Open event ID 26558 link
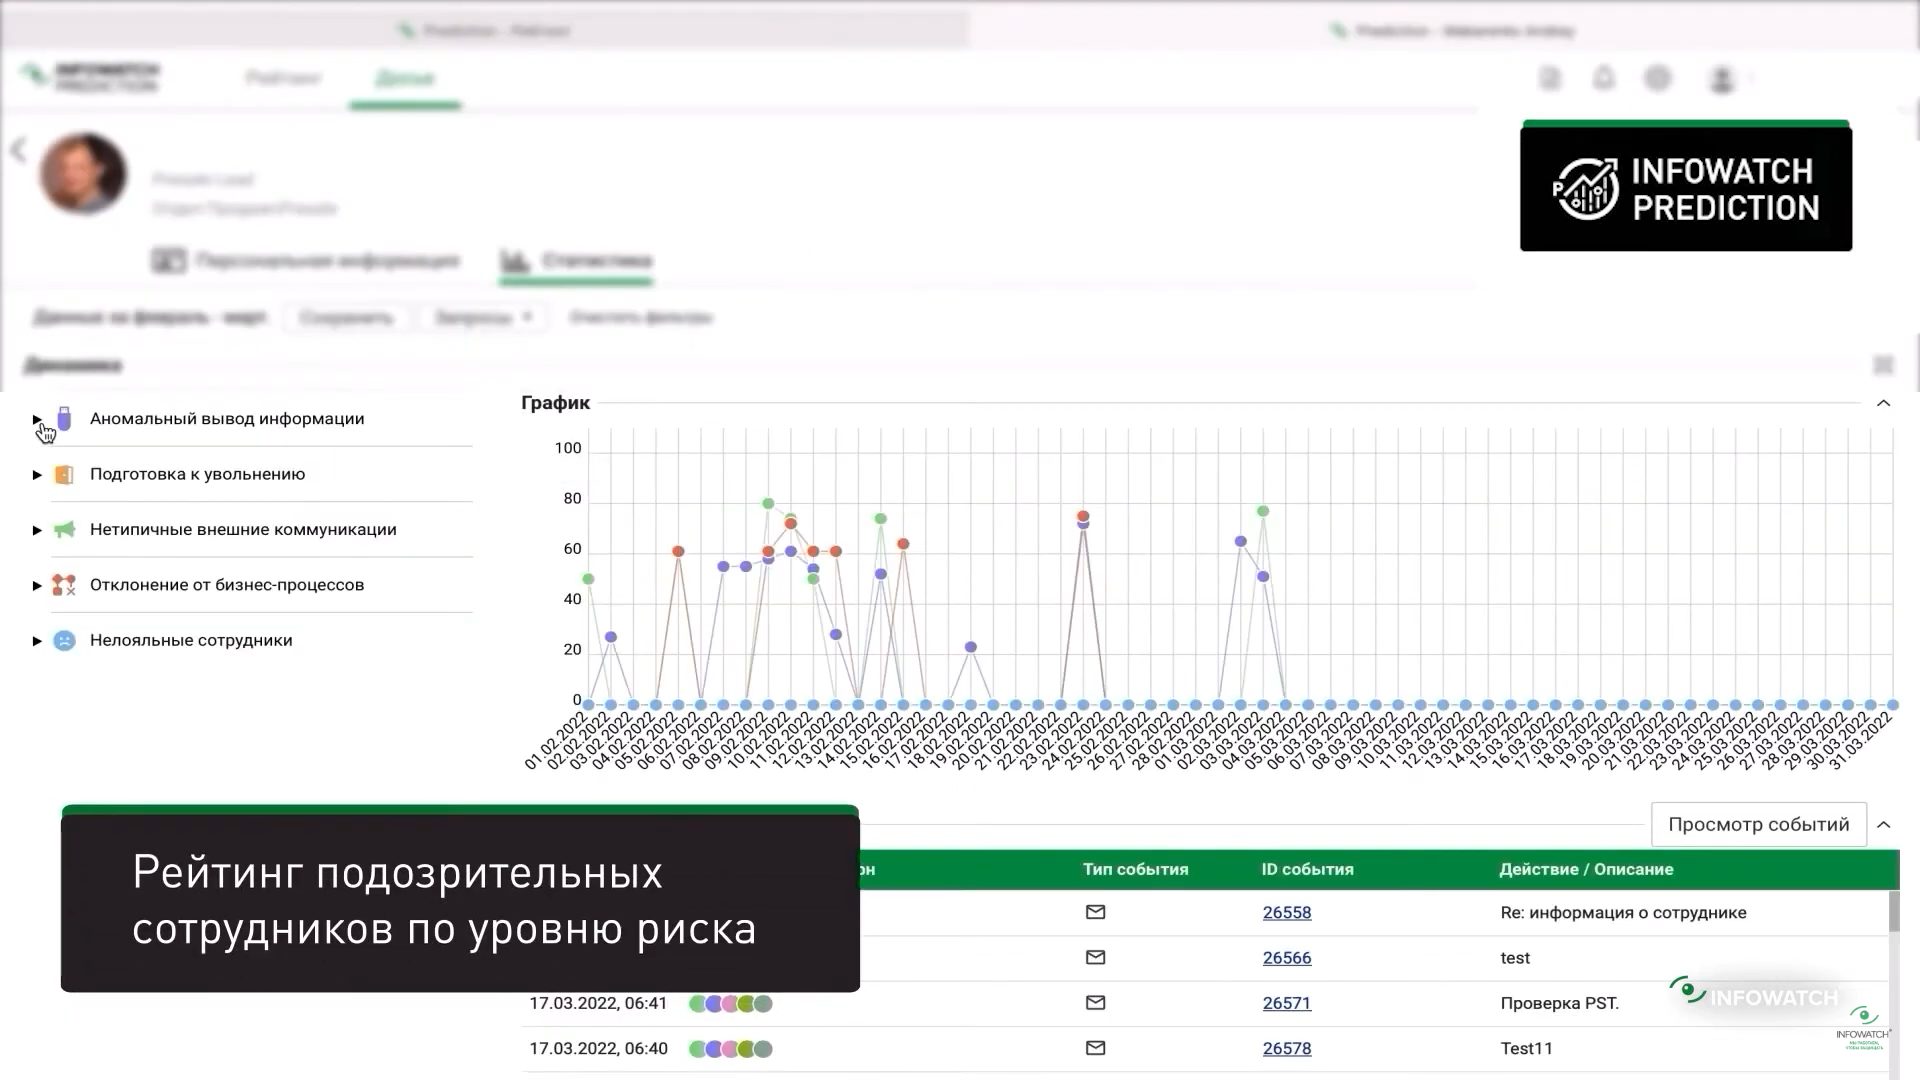Viewport: 1920px width, 1080px height. pos(1287,913)
